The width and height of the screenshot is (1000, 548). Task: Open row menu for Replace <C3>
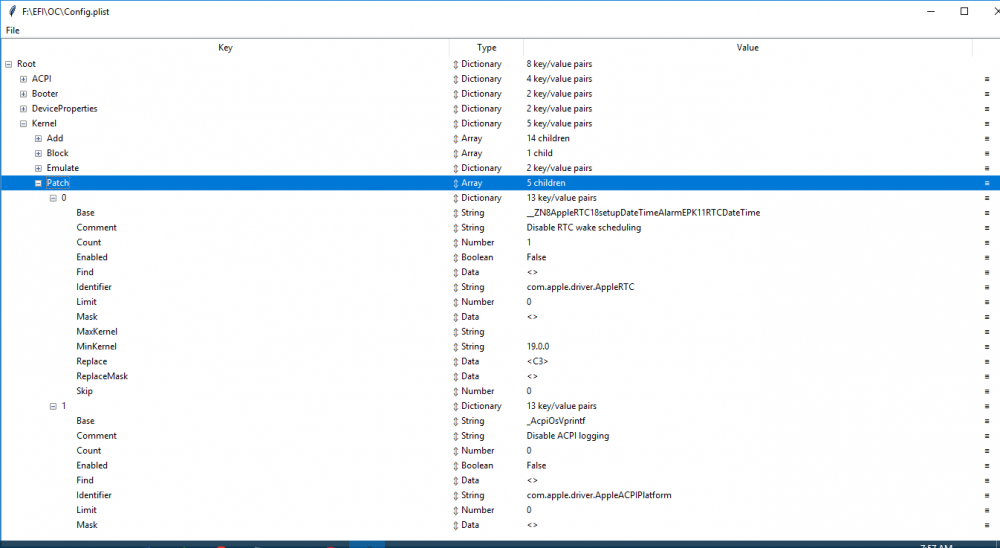(x=987, y=362)
